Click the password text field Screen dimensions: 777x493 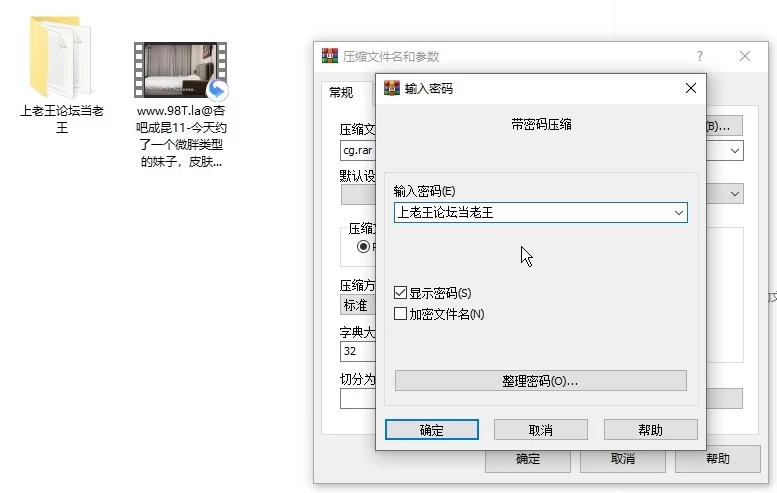coord(530,212)
